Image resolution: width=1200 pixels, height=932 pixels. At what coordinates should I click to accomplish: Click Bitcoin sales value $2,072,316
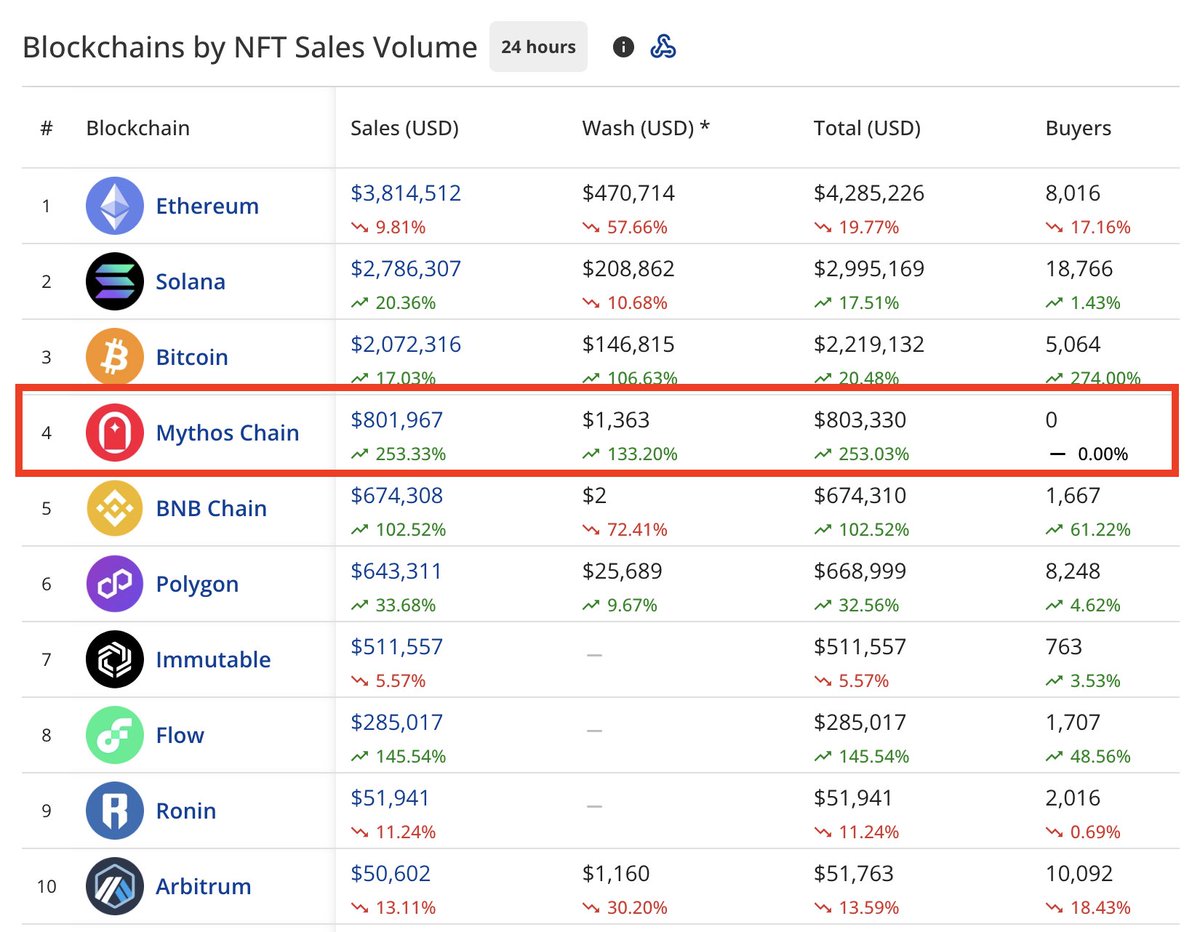point(406,344)
